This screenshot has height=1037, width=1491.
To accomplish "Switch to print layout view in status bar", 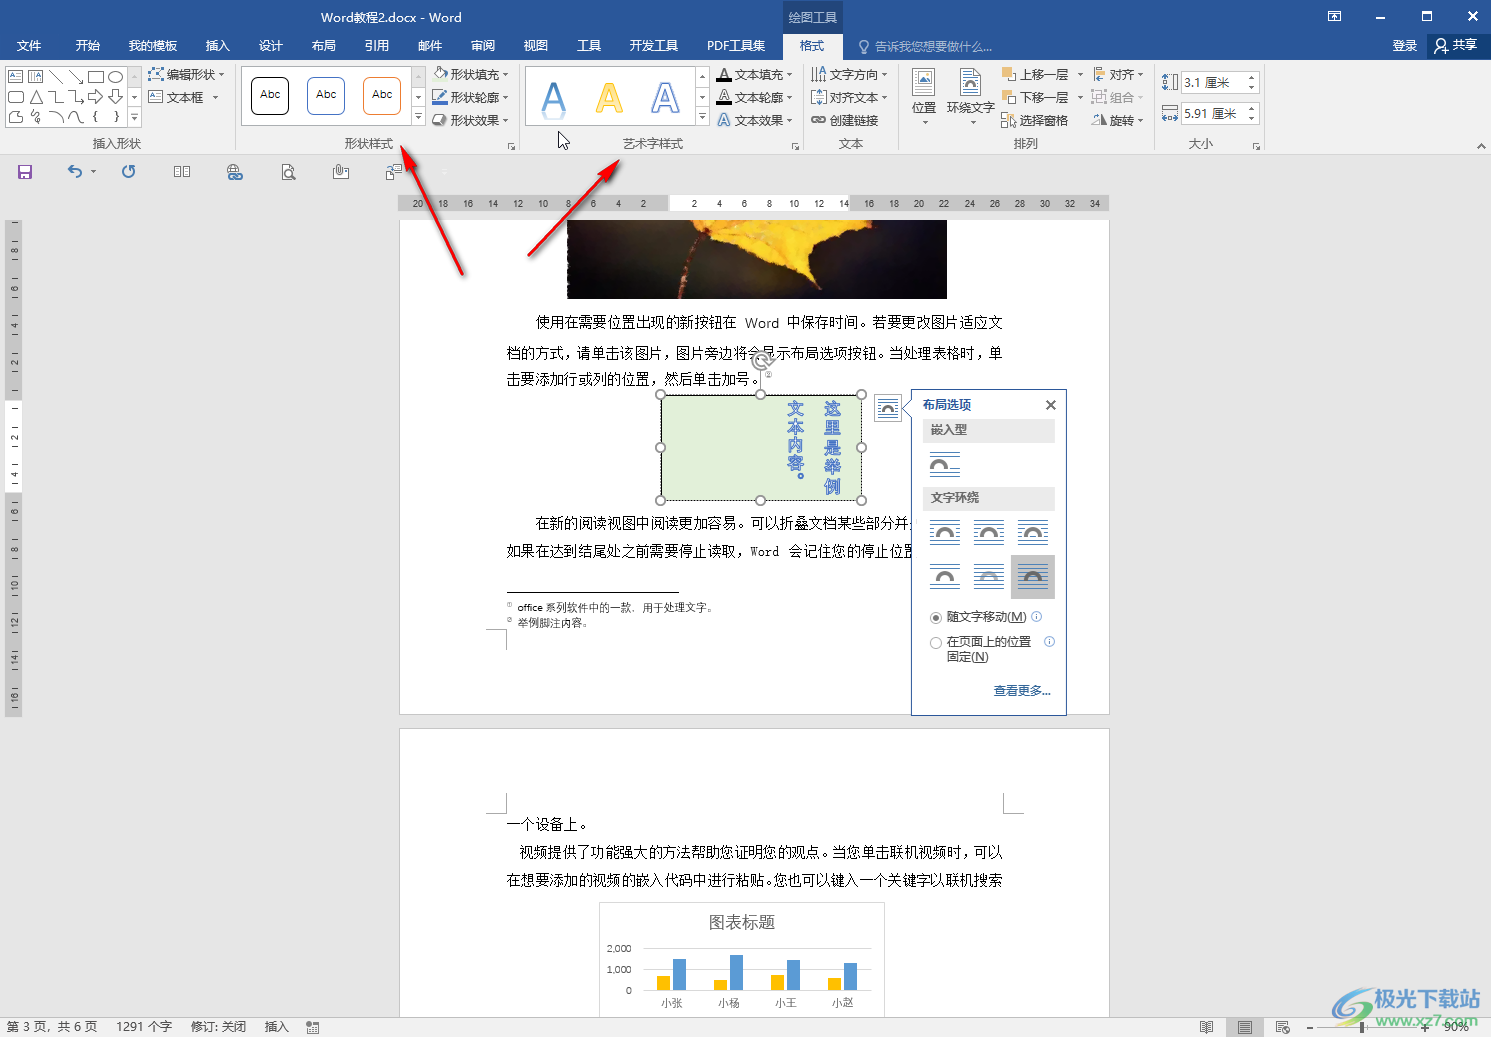I will point(1245,1027).
